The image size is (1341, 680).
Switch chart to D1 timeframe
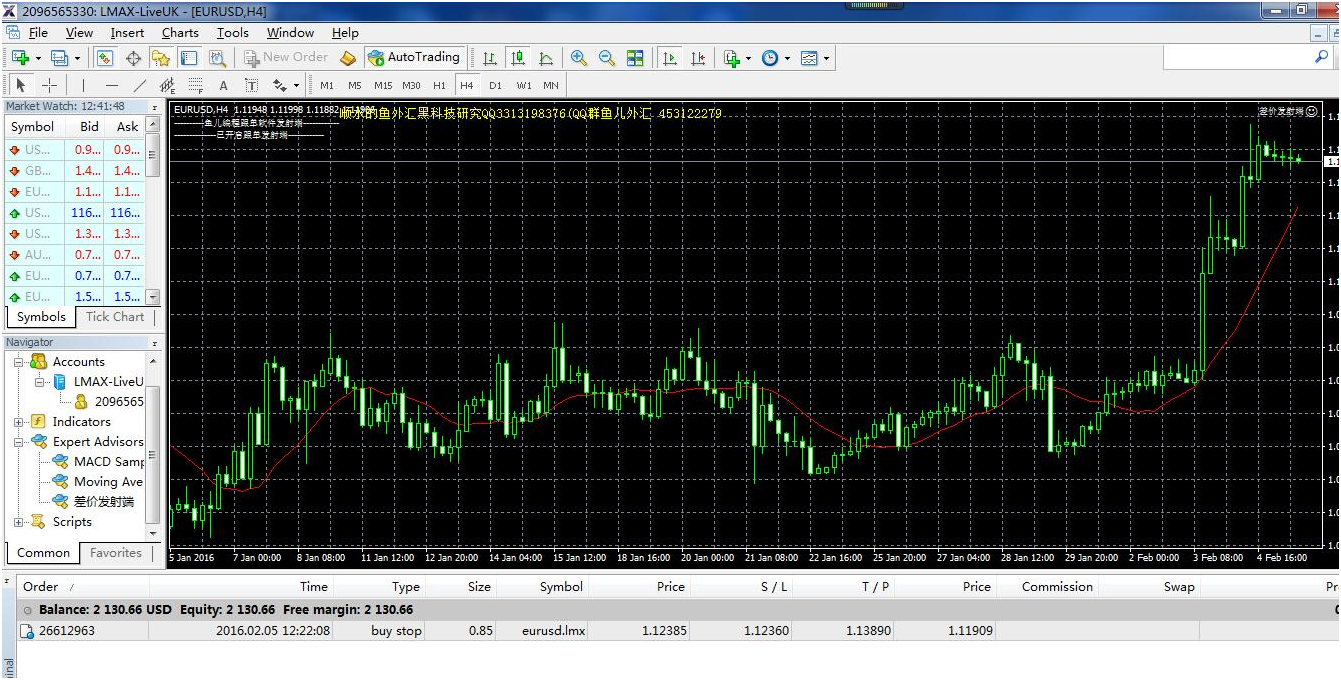click(x=495, y=85)
